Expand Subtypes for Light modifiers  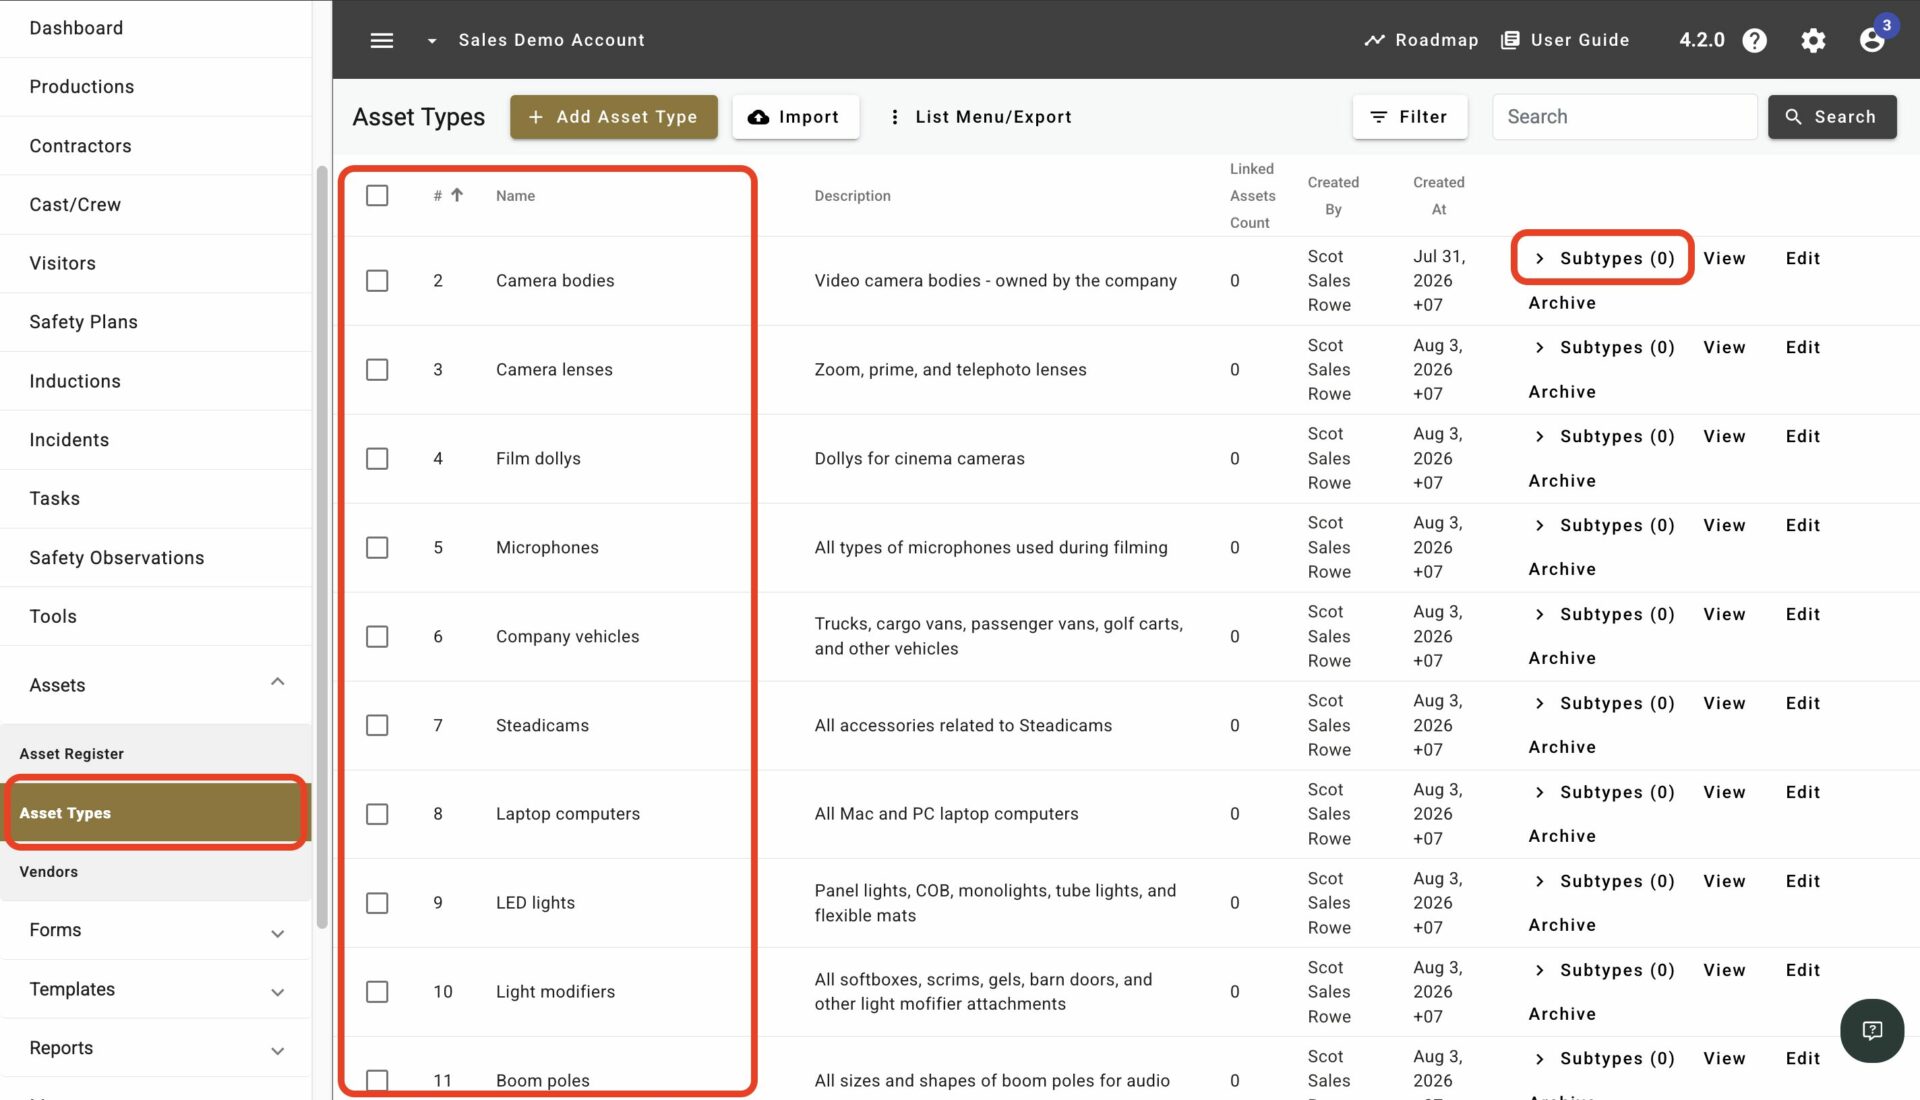click(1603, 970)
